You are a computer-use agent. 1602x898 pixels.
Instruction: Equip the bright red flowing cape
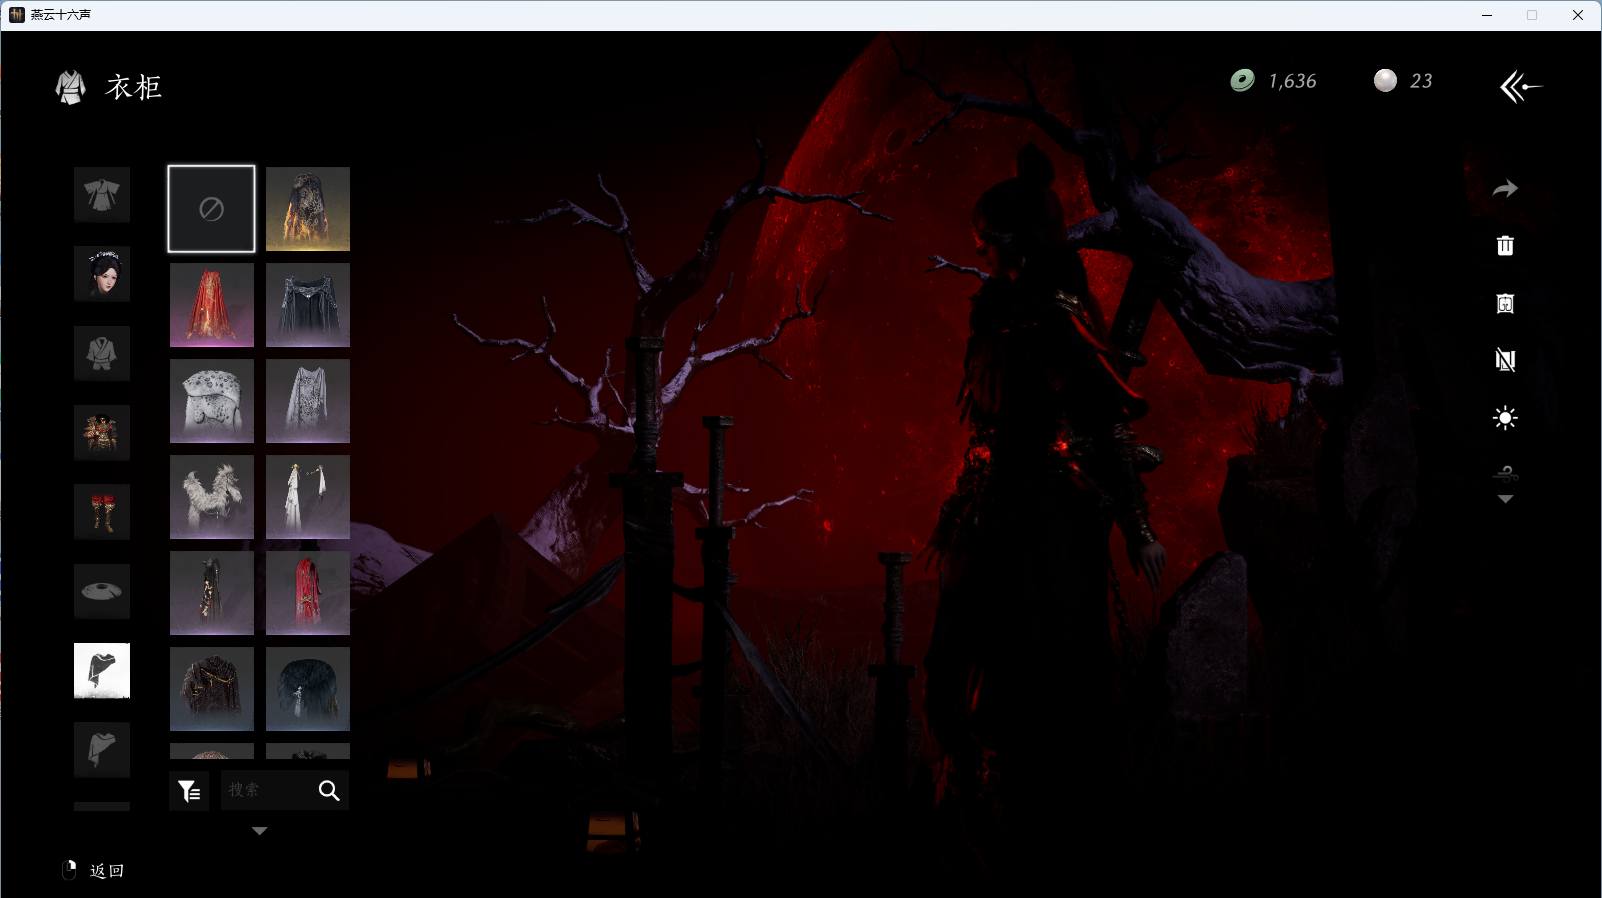(212, 305)
